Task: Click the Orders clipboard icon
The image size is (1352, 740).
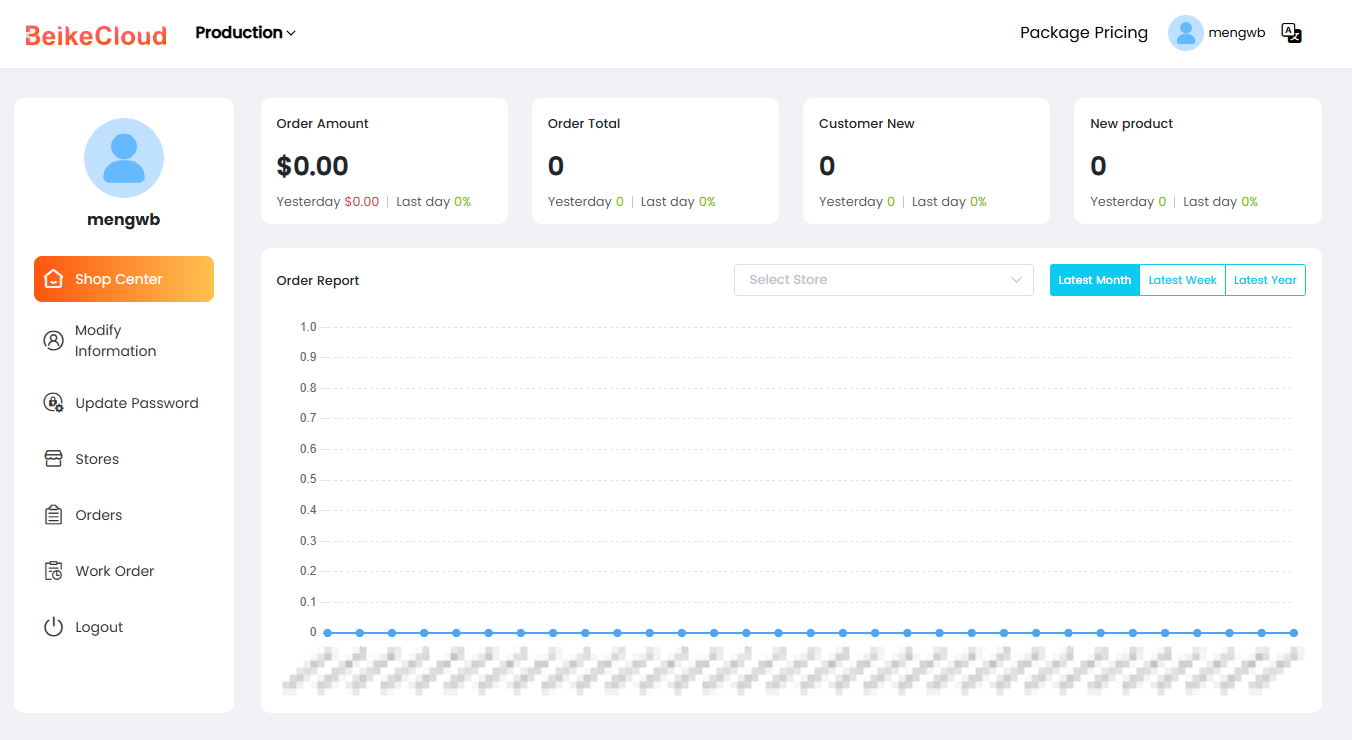Action: tap(54, 515)
